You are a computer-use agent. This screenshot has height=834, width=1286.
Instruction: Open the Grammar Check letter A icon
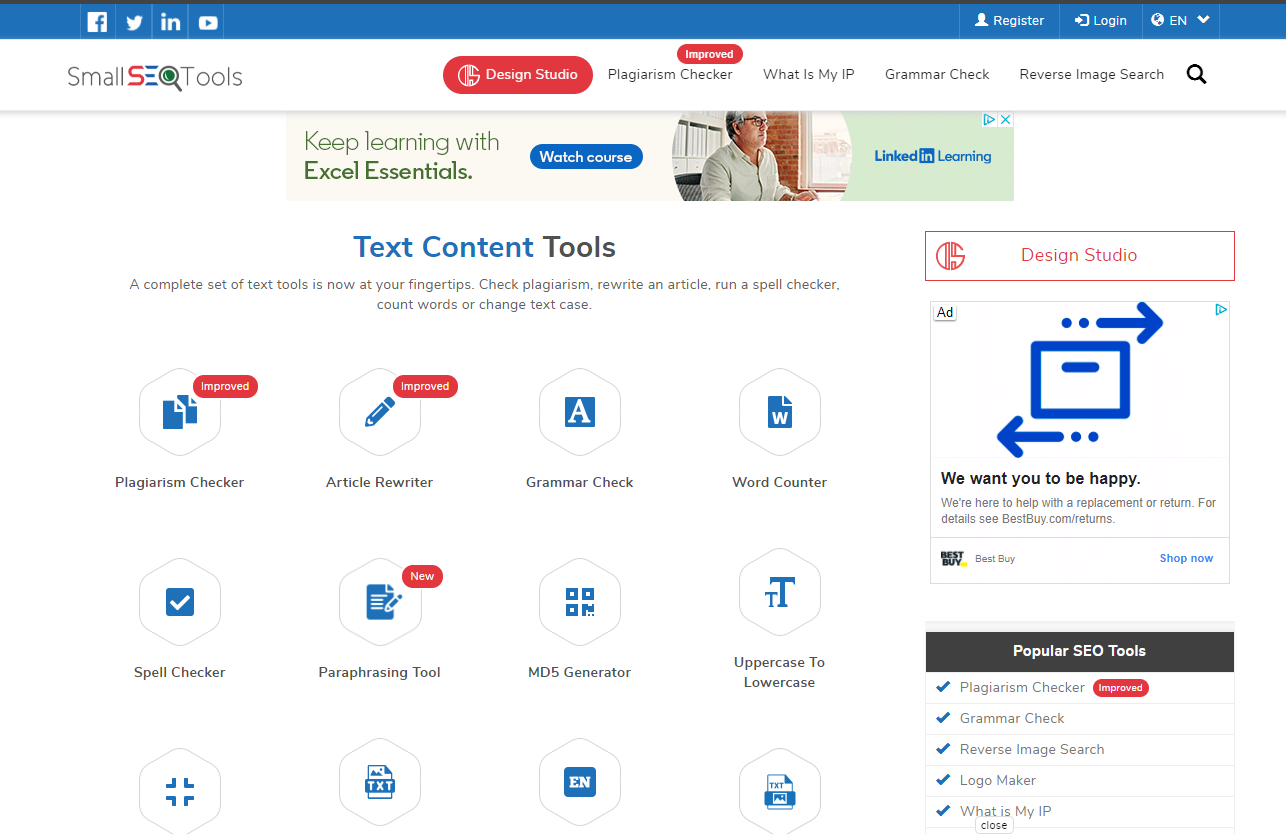tap(580, 411)
